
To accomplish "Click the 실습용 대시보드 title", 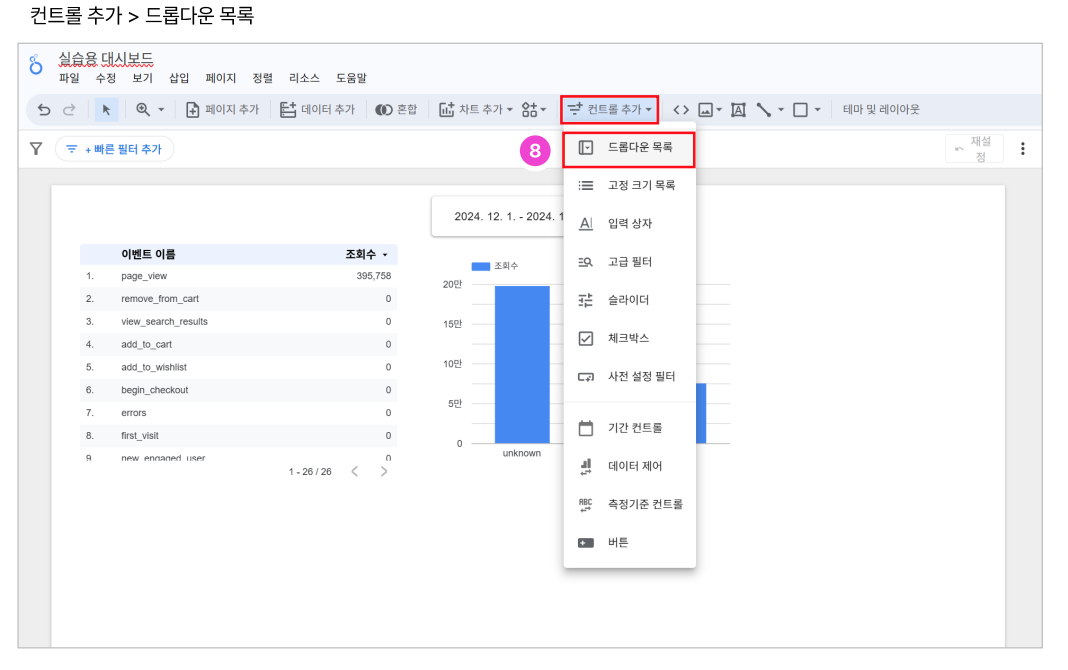I will click(x=106, y=59).
